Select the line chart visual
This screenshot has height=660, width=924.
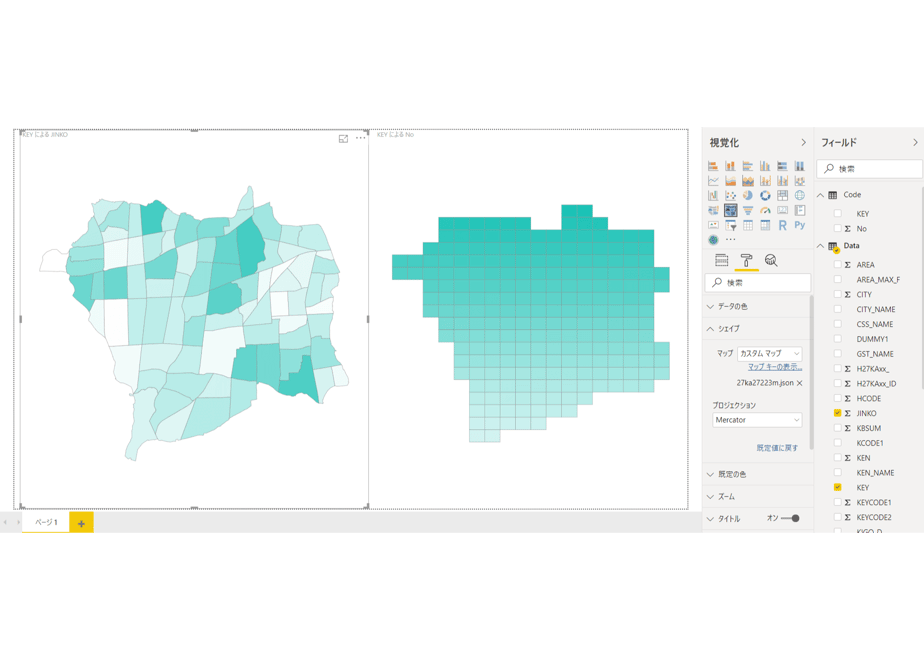point(713,180)
